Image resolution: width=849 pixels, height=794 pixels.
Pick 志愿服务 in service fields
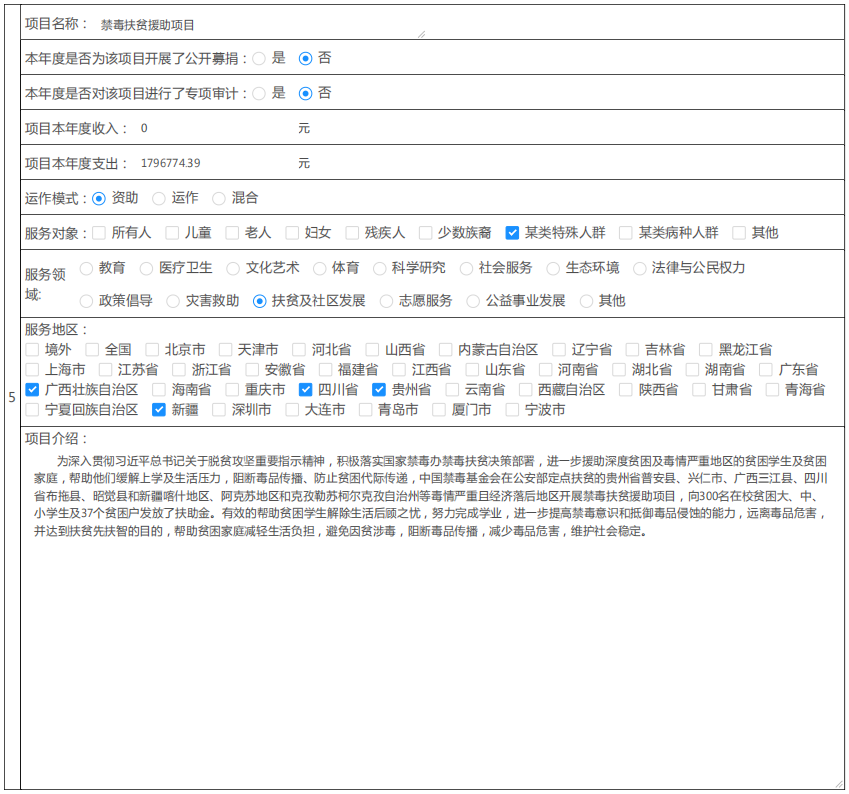click(x=386, y=301)
